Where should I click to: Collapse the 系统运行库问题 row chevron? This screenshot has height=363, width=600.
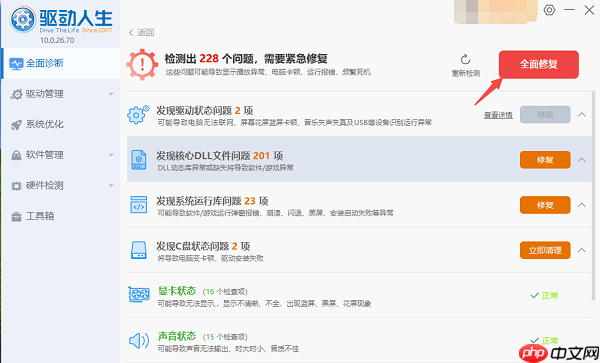[582, 205]
